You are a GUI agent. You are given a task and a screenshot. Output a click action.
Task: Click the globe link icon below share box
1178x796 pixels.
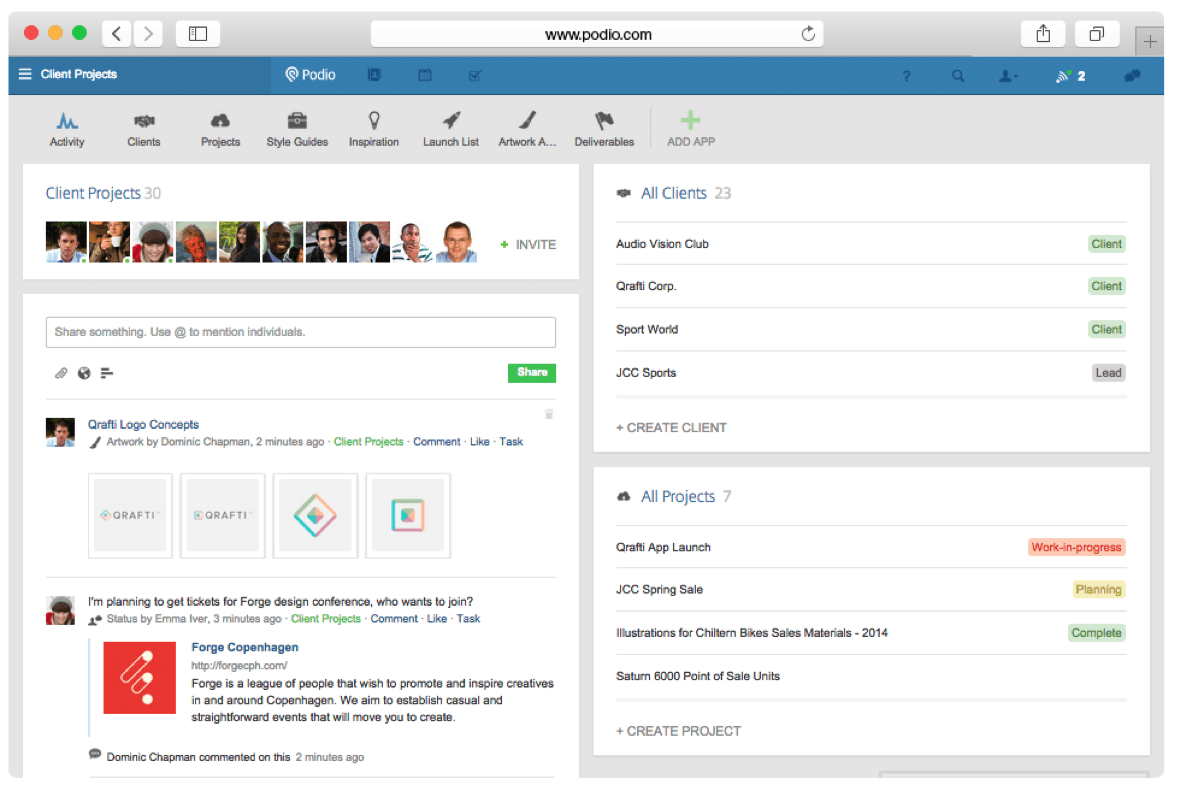pos(83,373)
